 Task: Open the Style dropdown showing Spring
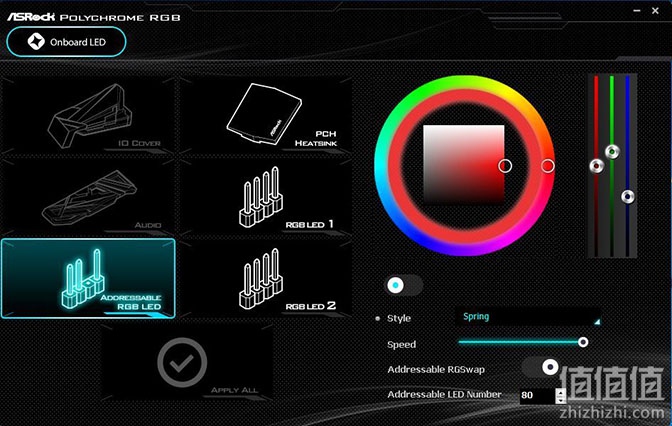point(528,317)
